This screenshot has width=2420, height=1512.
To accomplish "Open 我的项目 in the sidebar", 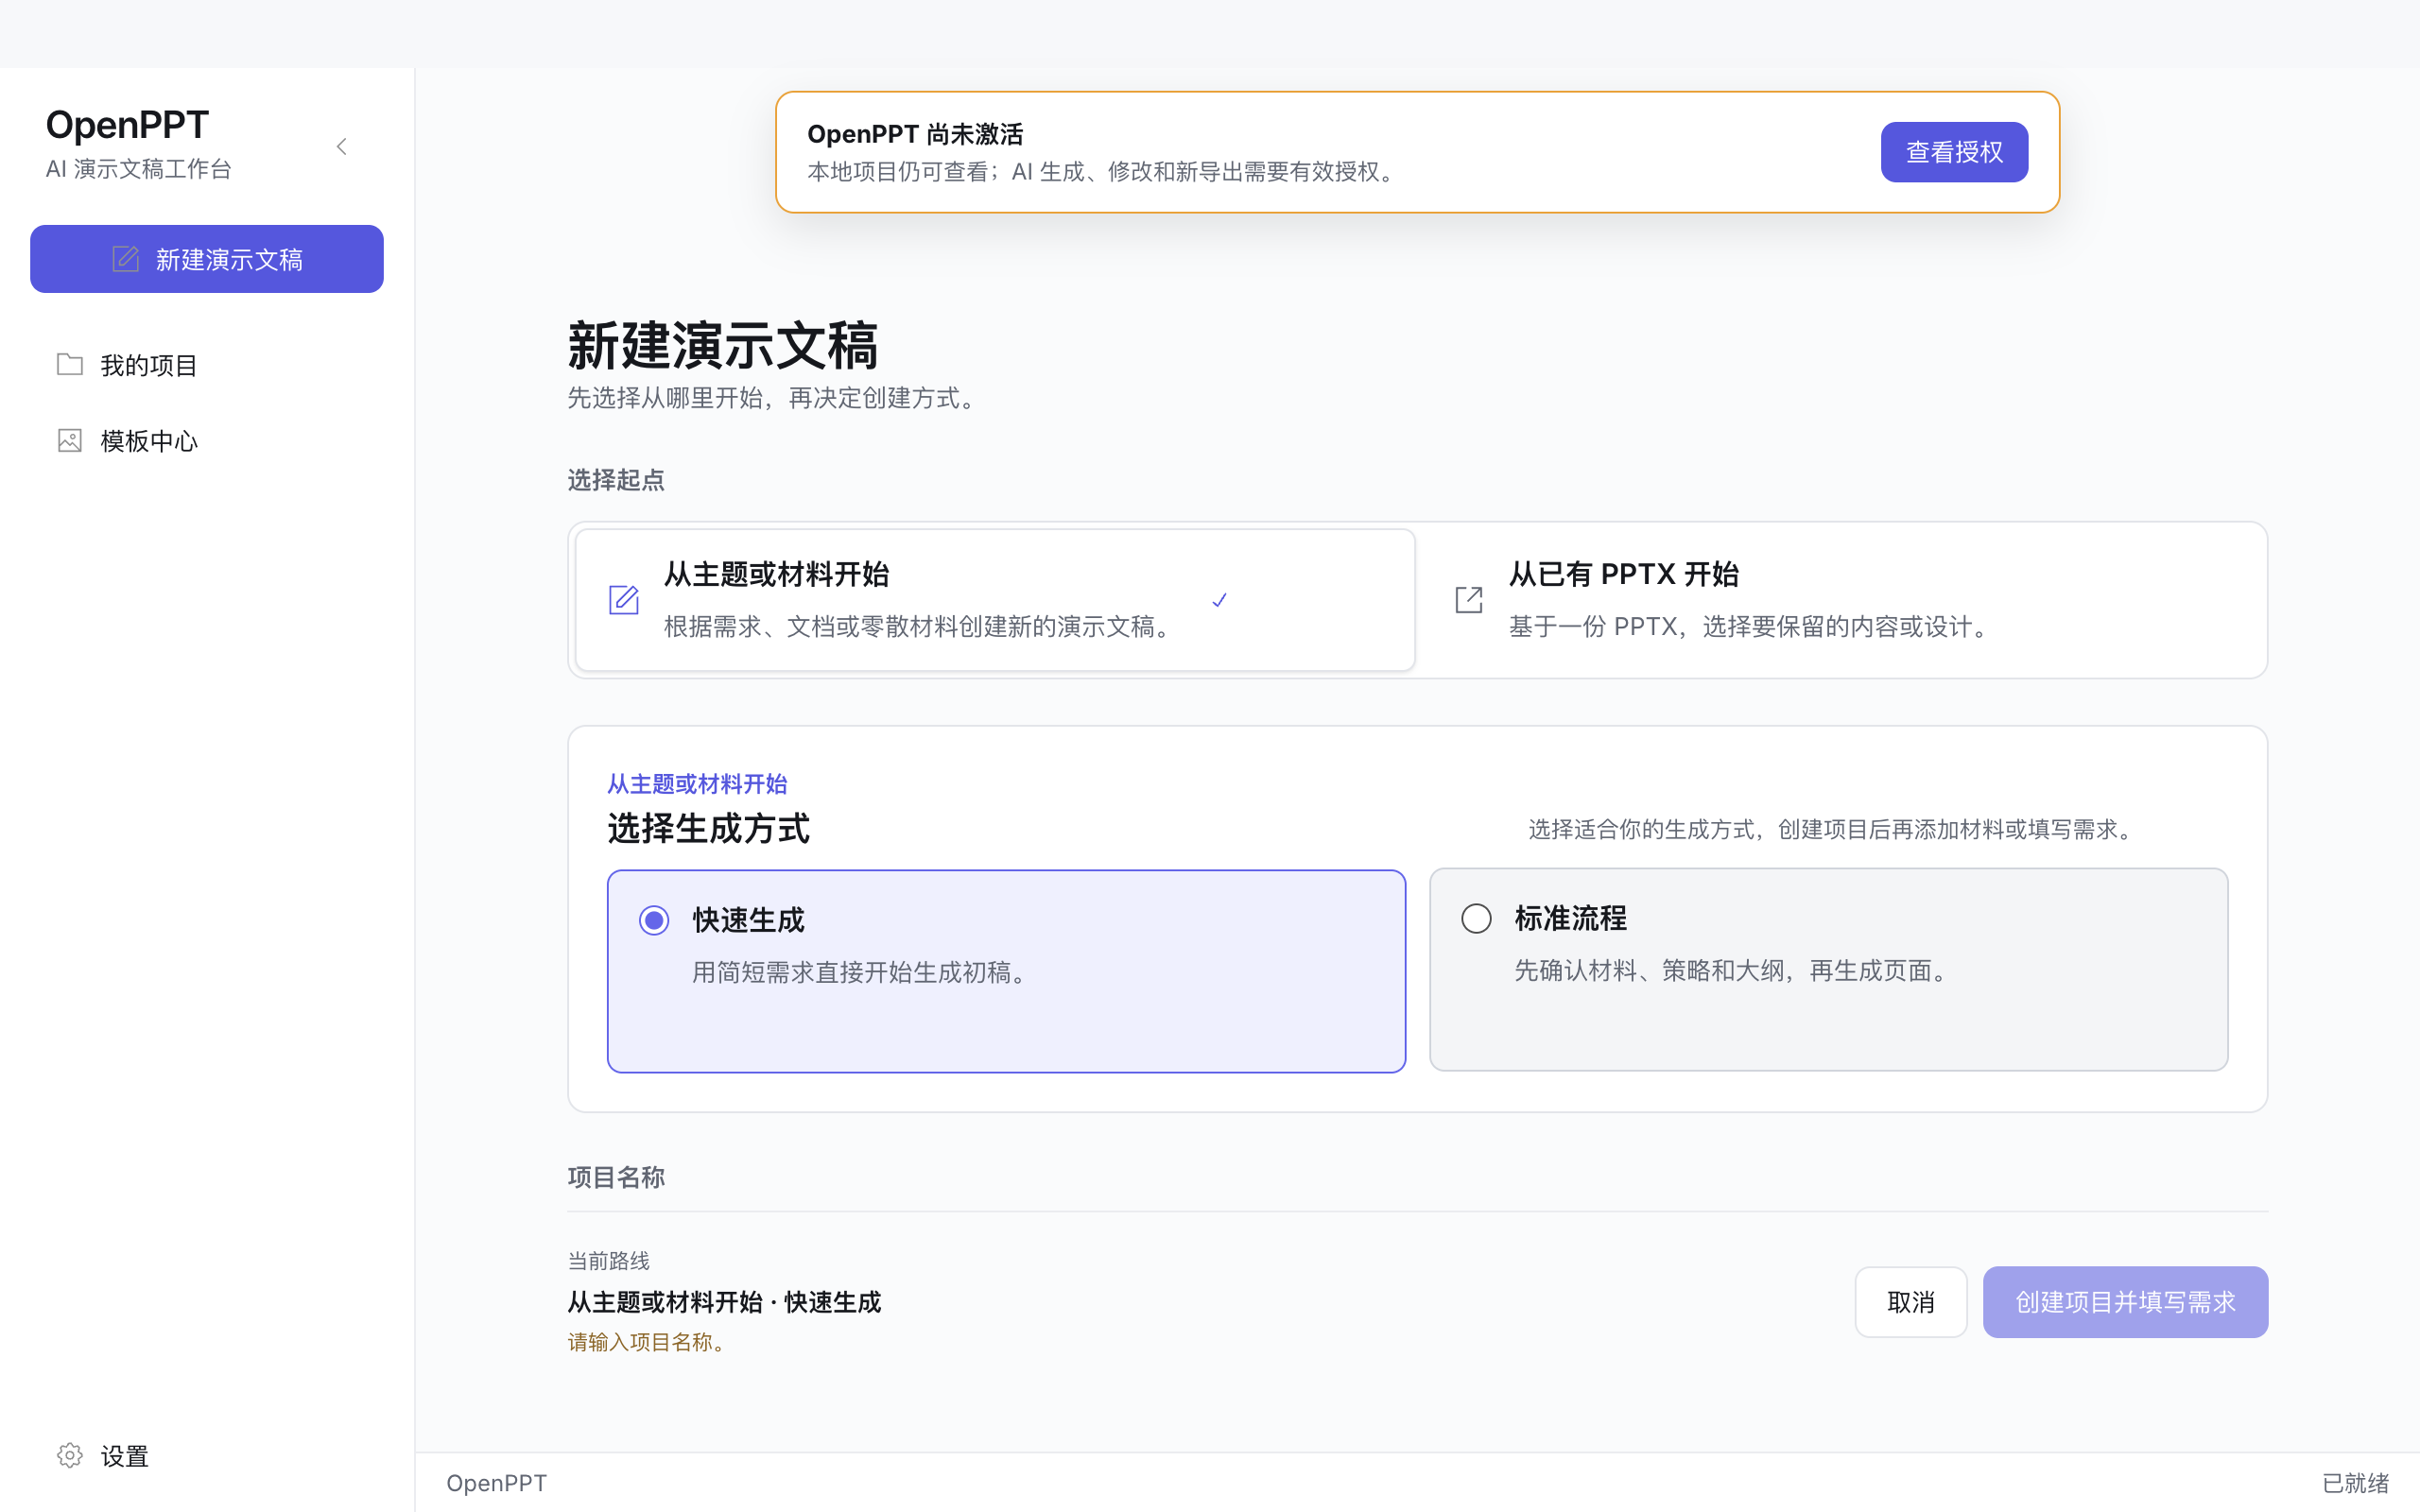I will coord(207,365).
